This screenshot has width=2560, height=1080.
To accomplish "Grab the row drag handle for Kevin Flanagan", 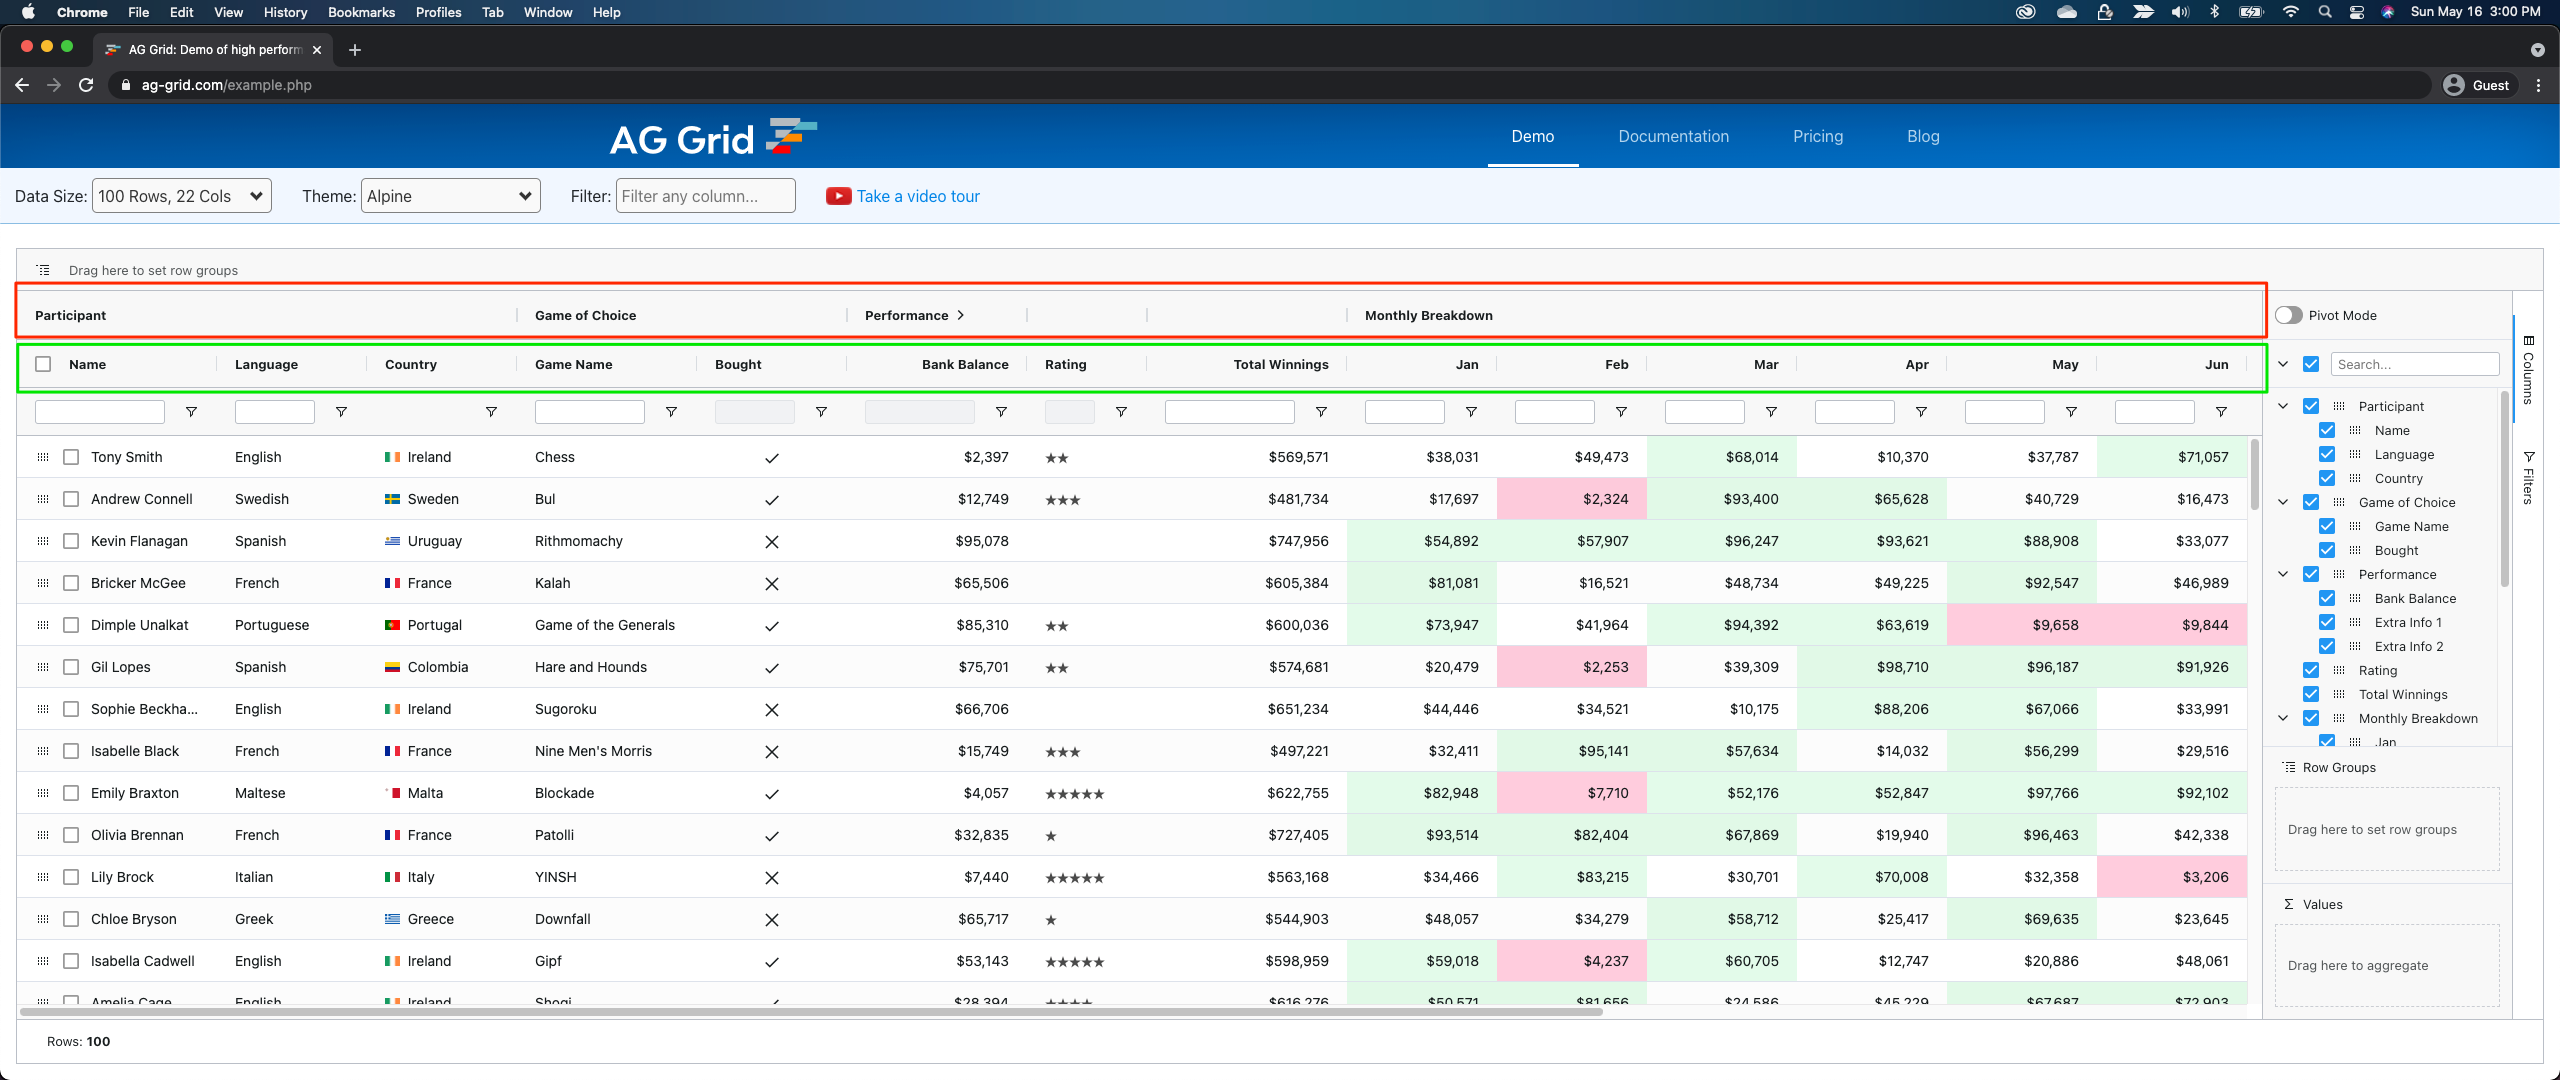I will click(43, 541).
